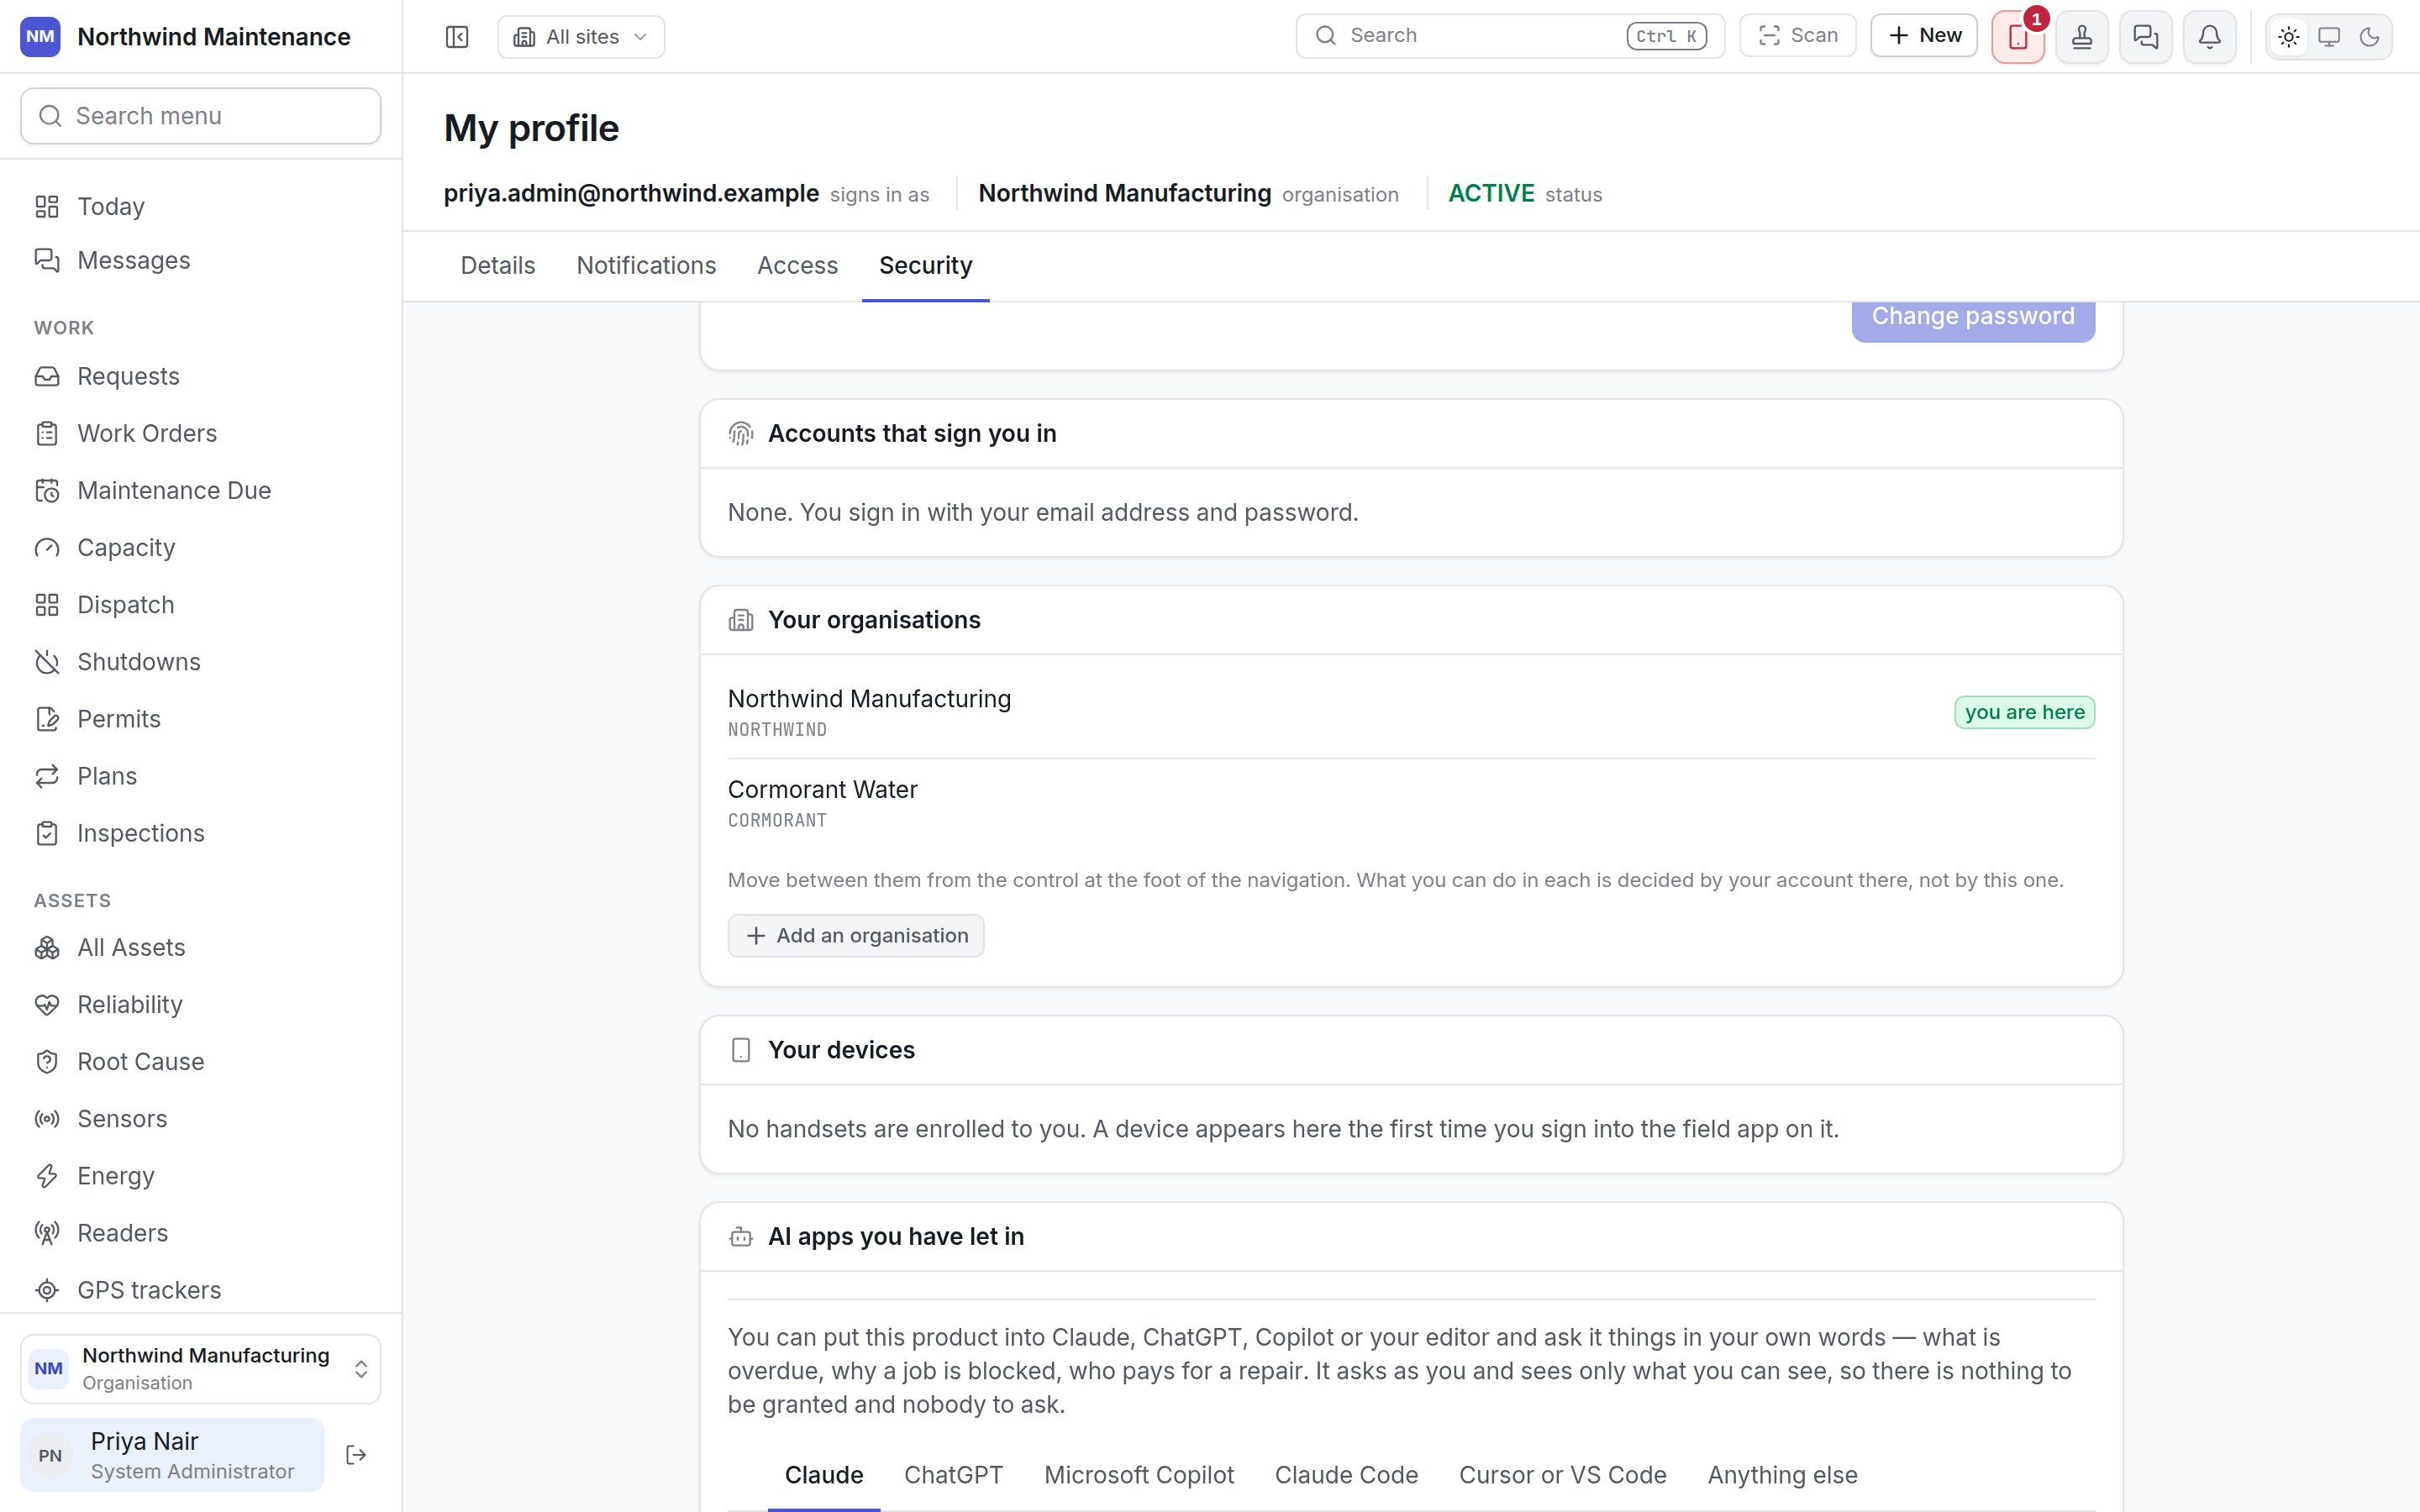Switch to the Notifications tab
The width and height of the screenshot is (2420, 1512).
[x=646, y=265]
